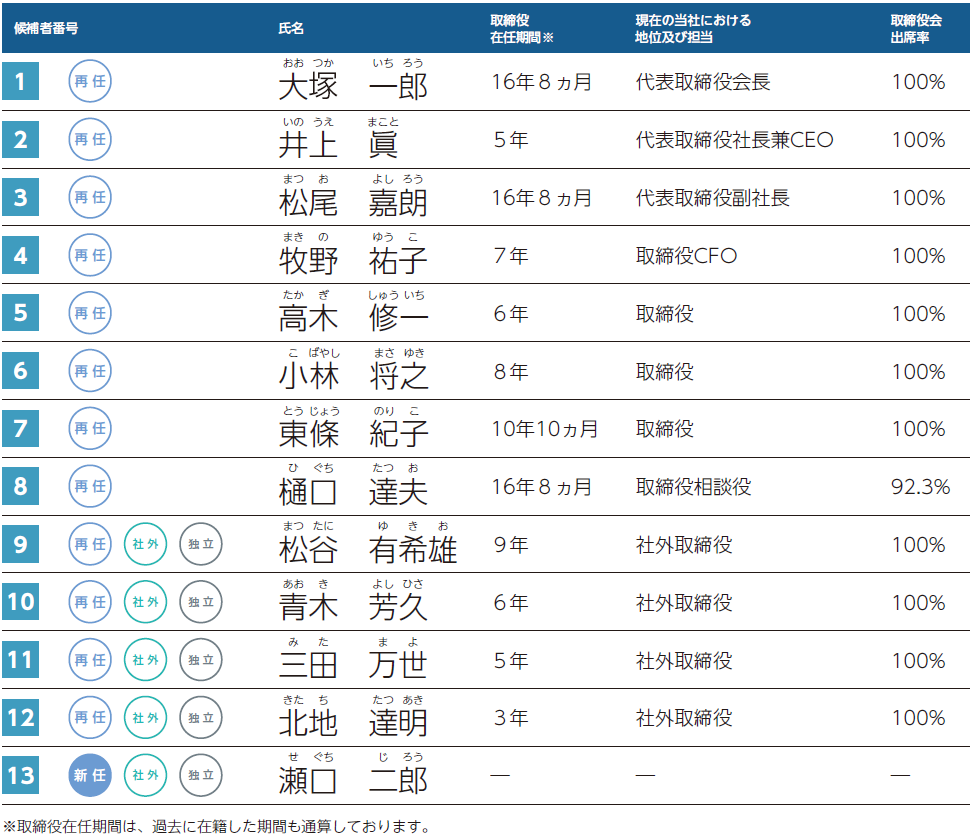Click the 再任 badge for candidate 1
This screenshot has width=973, height=838.
point(90,81)
